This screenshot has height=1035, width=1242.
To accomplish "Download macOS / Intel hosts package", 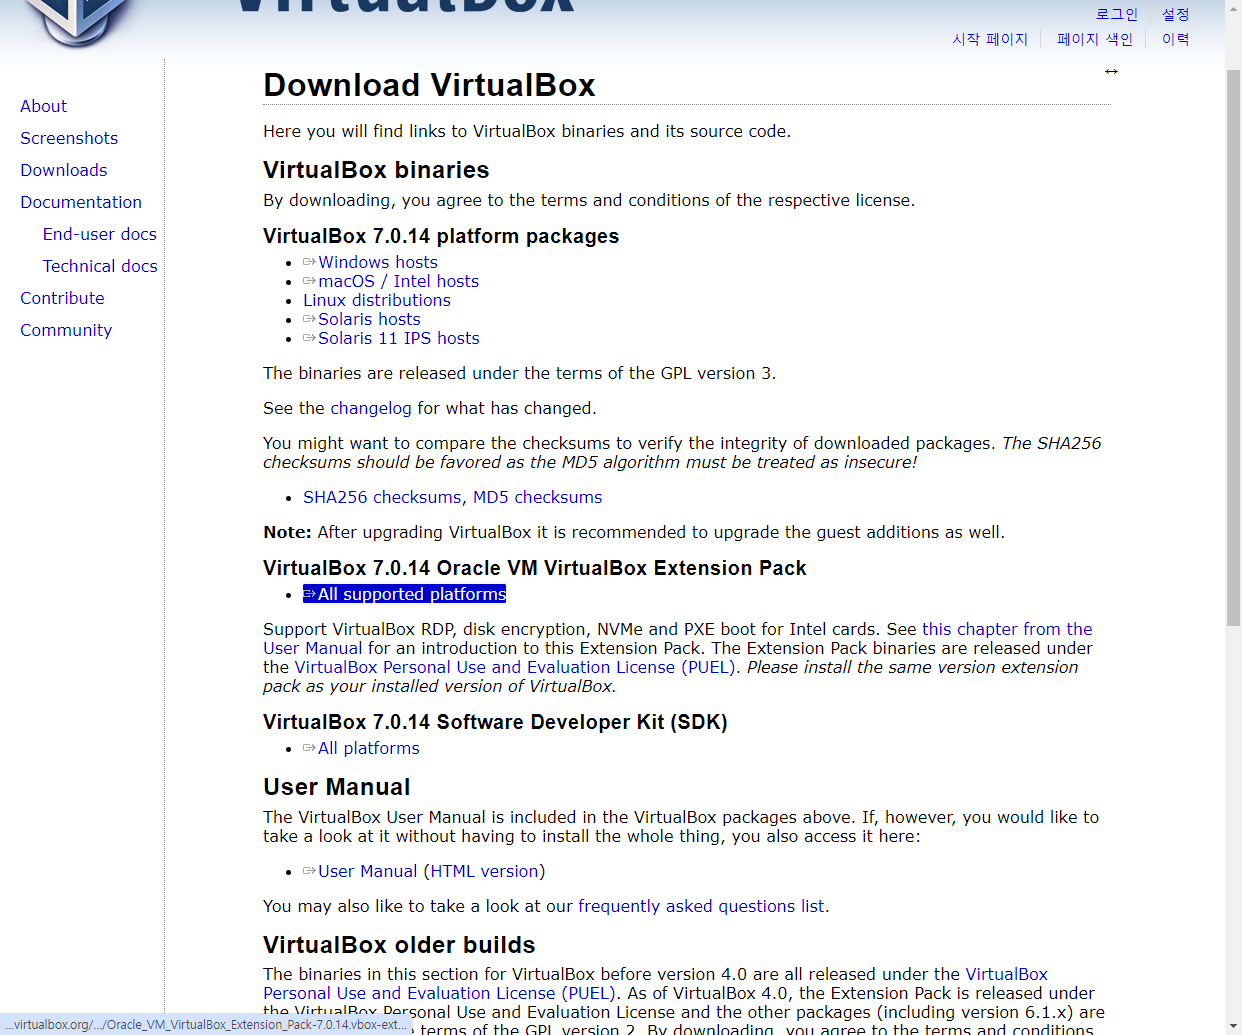I will point(391,281).
